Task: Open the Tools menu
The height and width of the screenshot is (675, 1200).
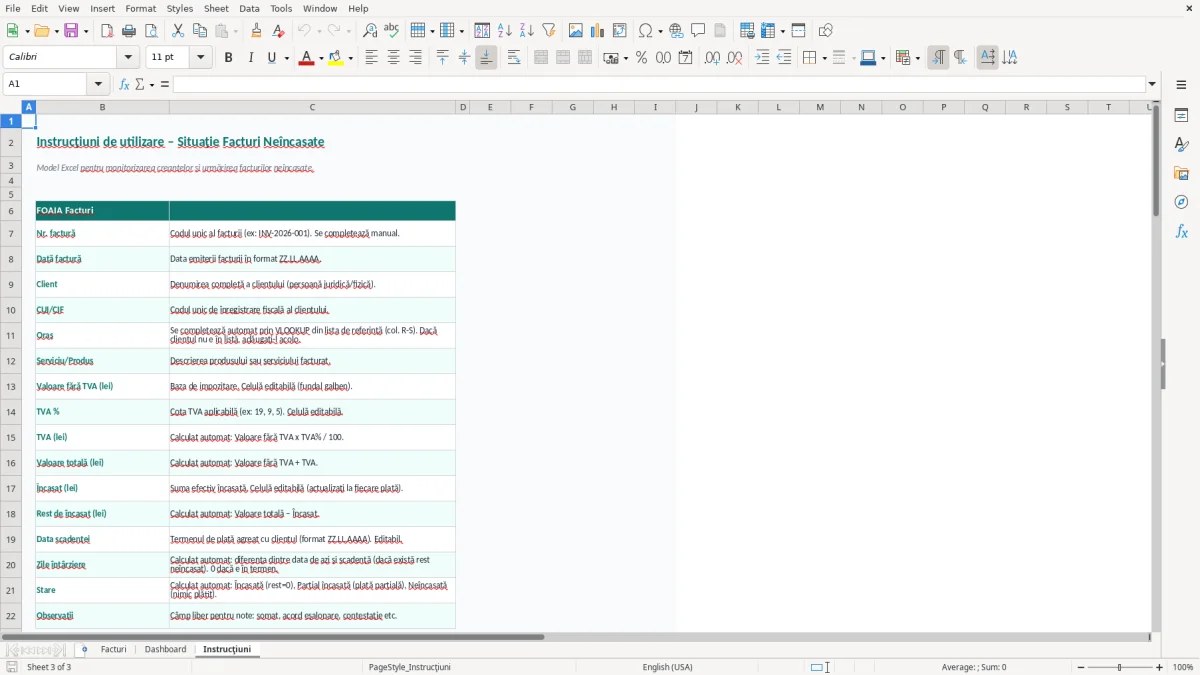Action: [282, 8]
